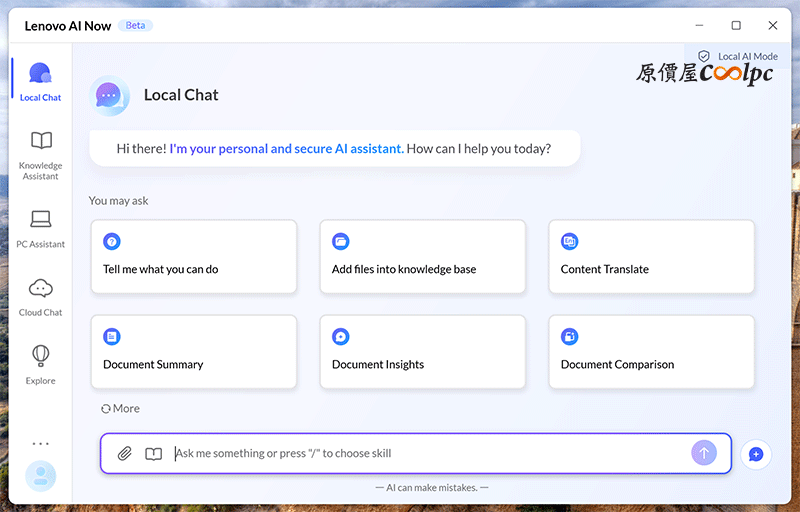The width and height of the screenshot is (800, 512).
Task: Pick the Content Translate suggestion
Action: point(652,257)
